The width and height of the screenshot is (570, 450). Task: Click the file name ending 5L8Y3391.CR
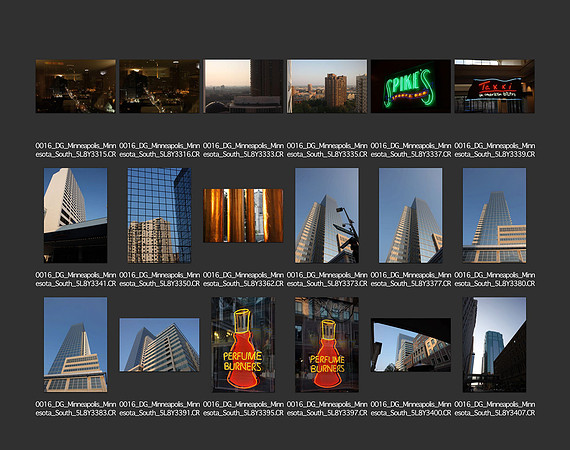[160, 409]
